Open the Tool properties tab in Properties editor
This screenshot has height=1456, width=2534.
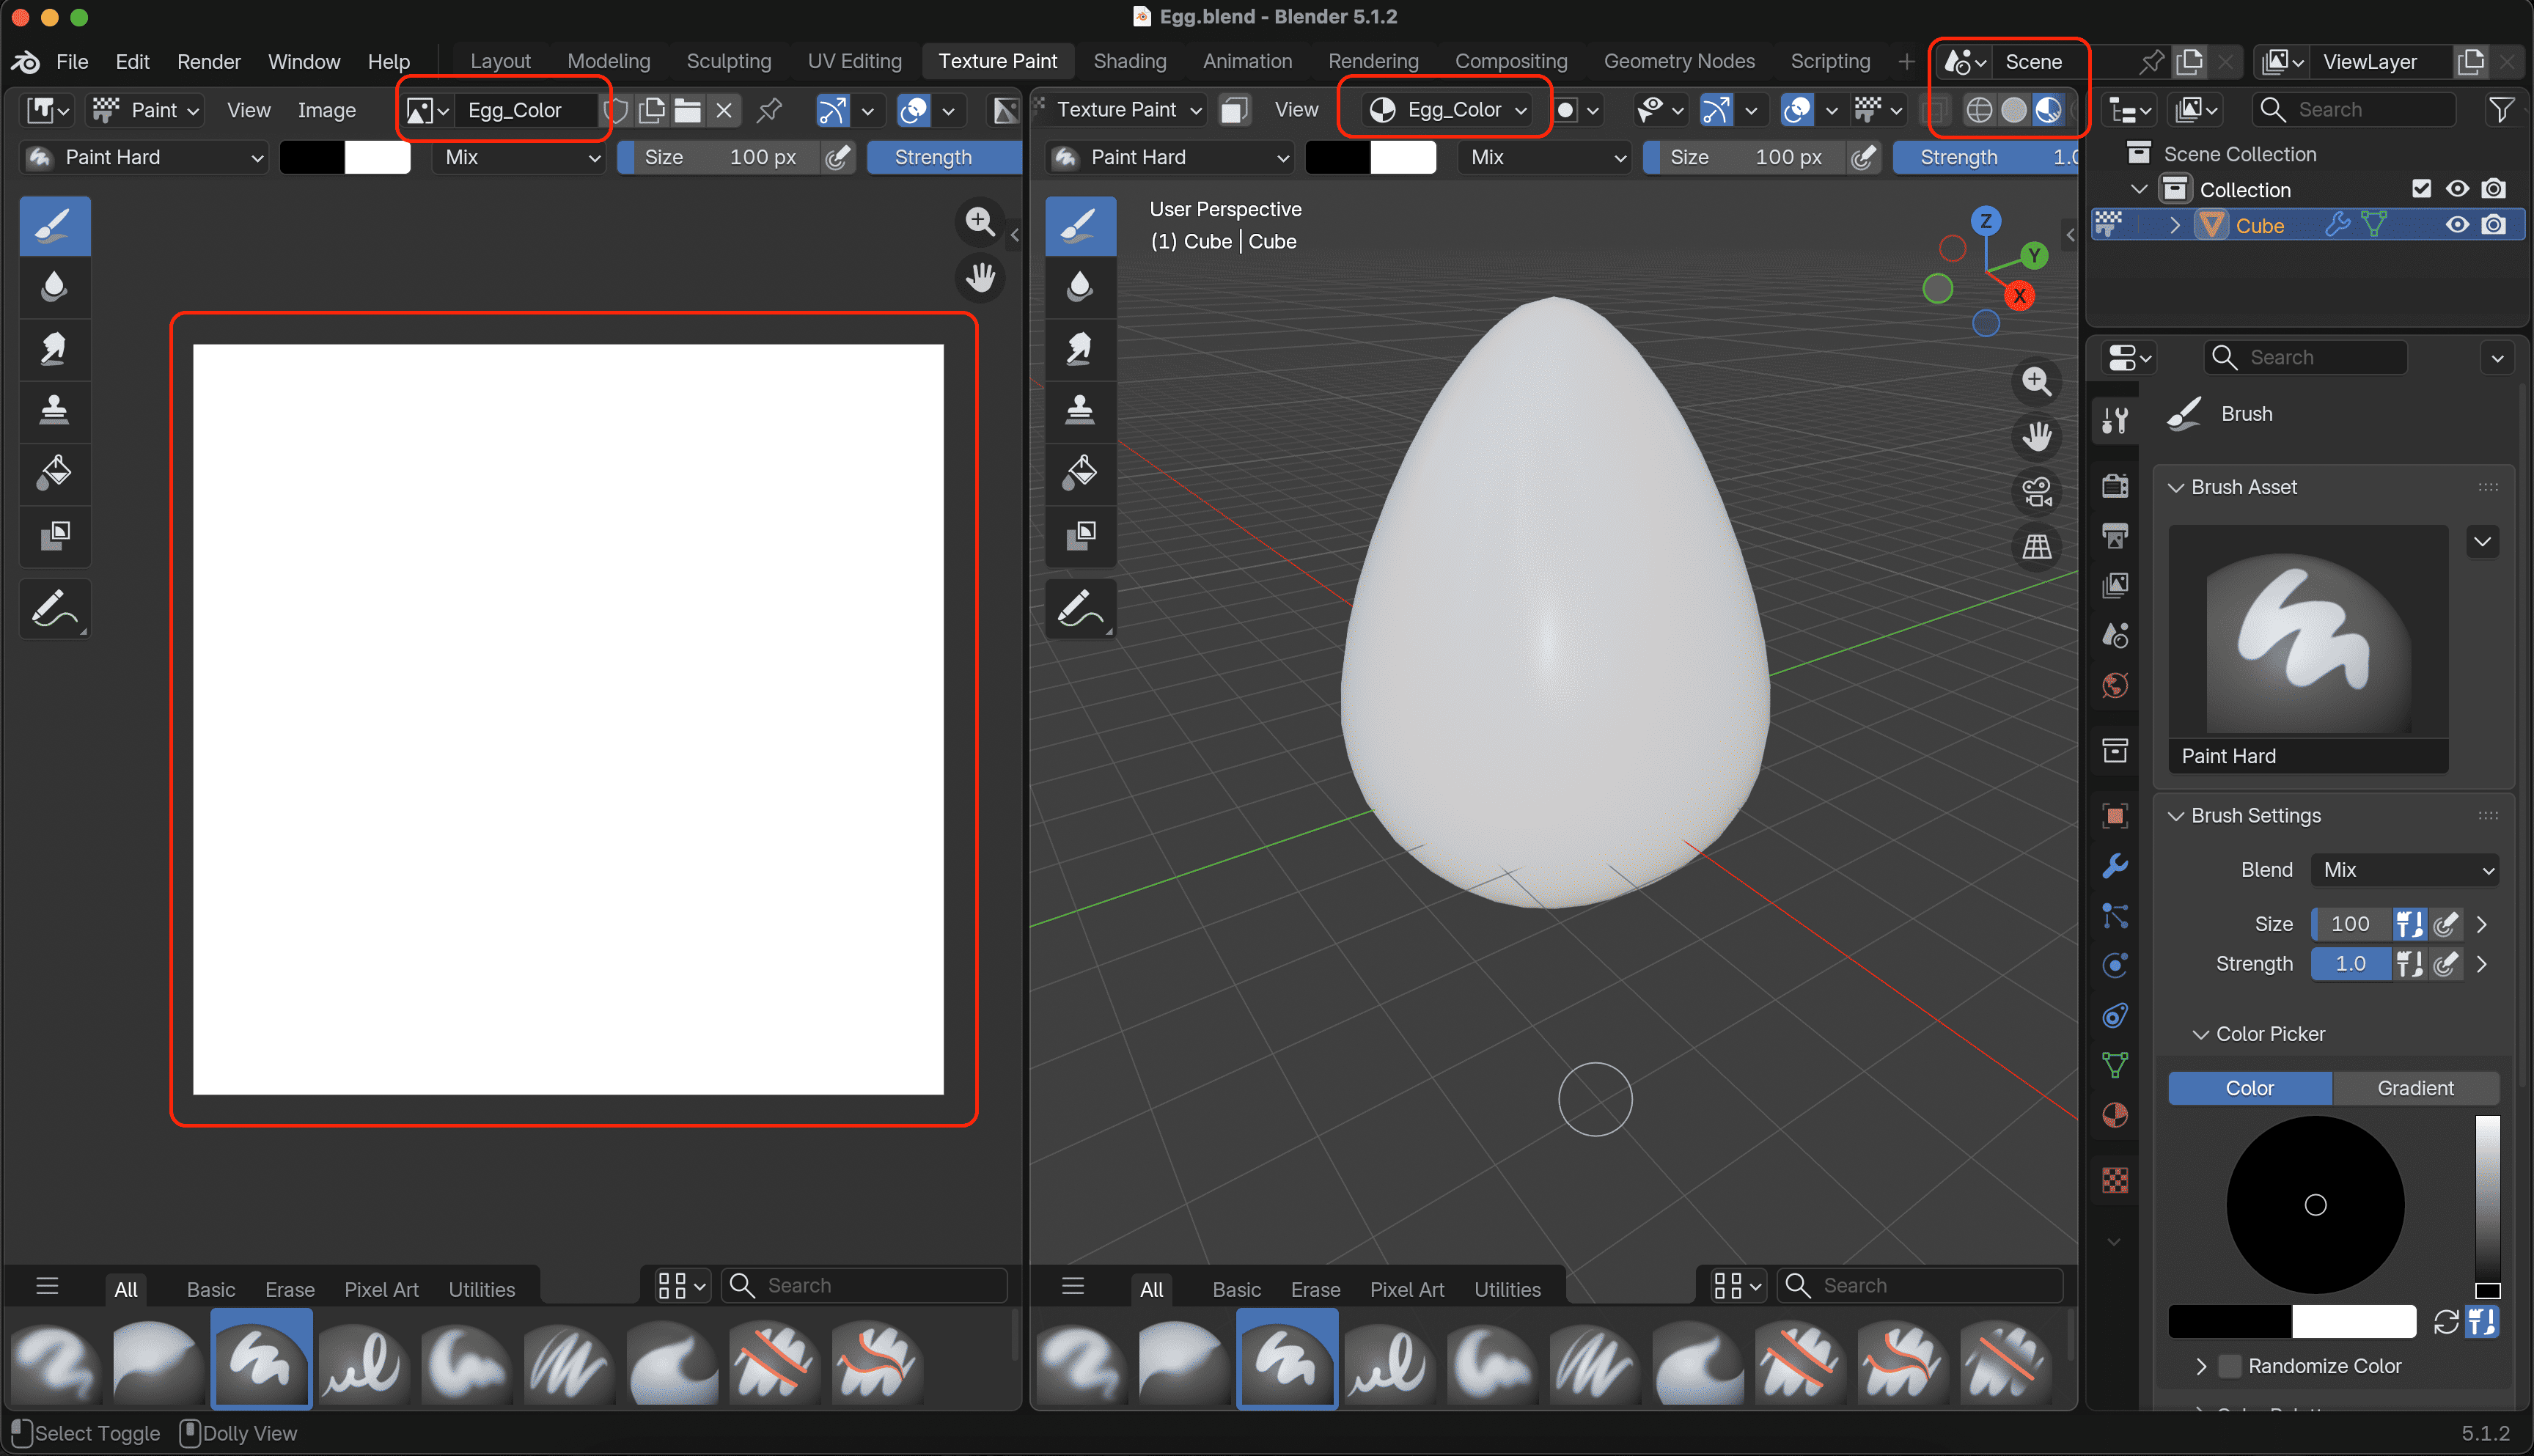pos(2115,421)
